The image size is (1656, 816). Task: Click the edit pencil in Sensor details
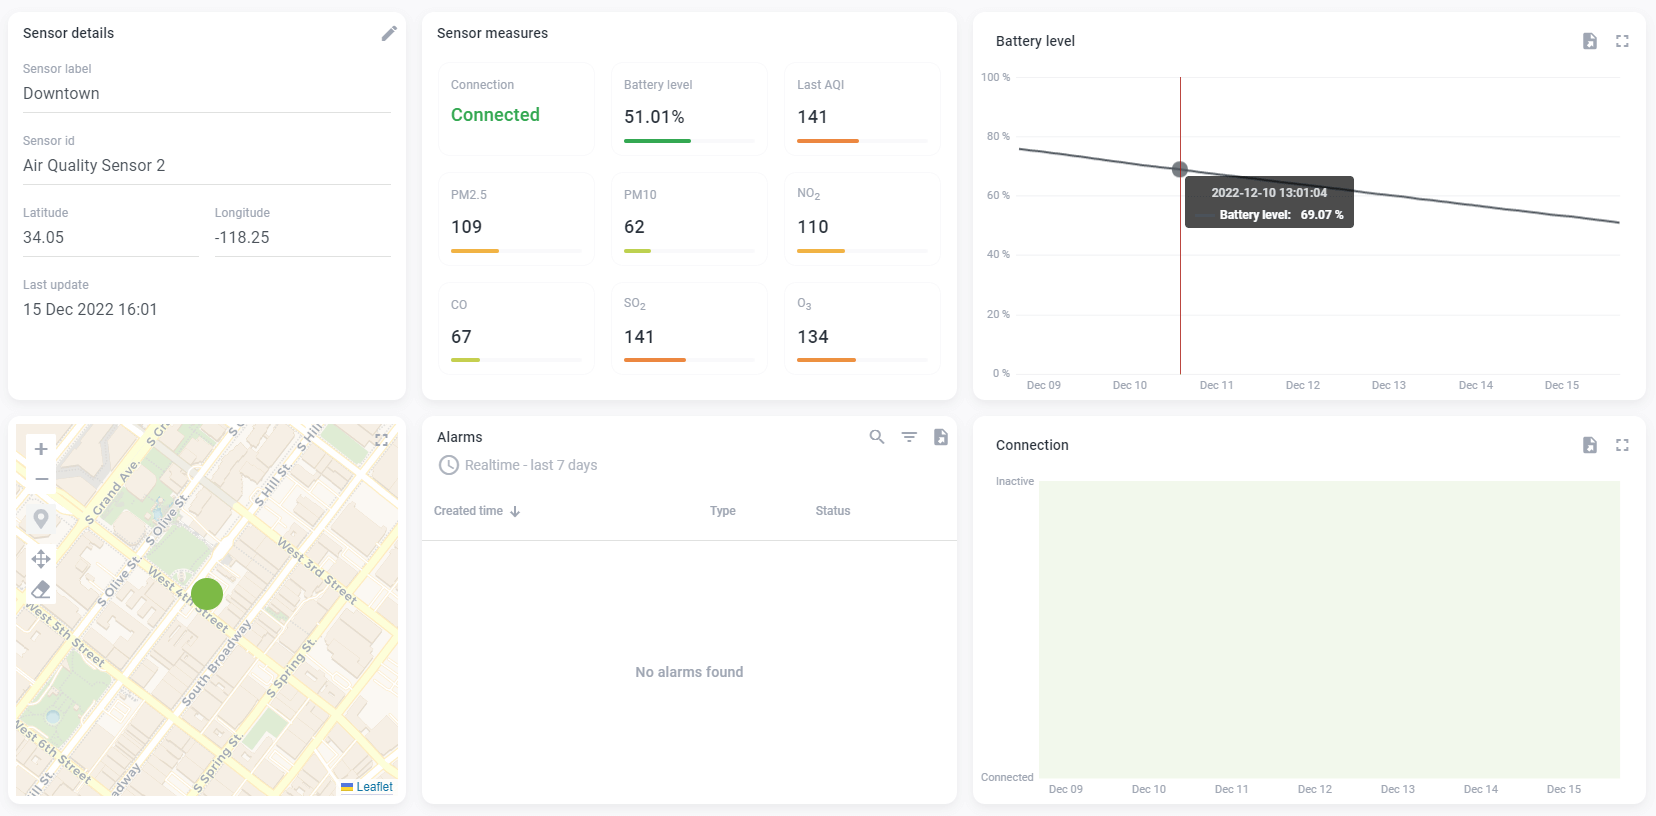(389, 34)
